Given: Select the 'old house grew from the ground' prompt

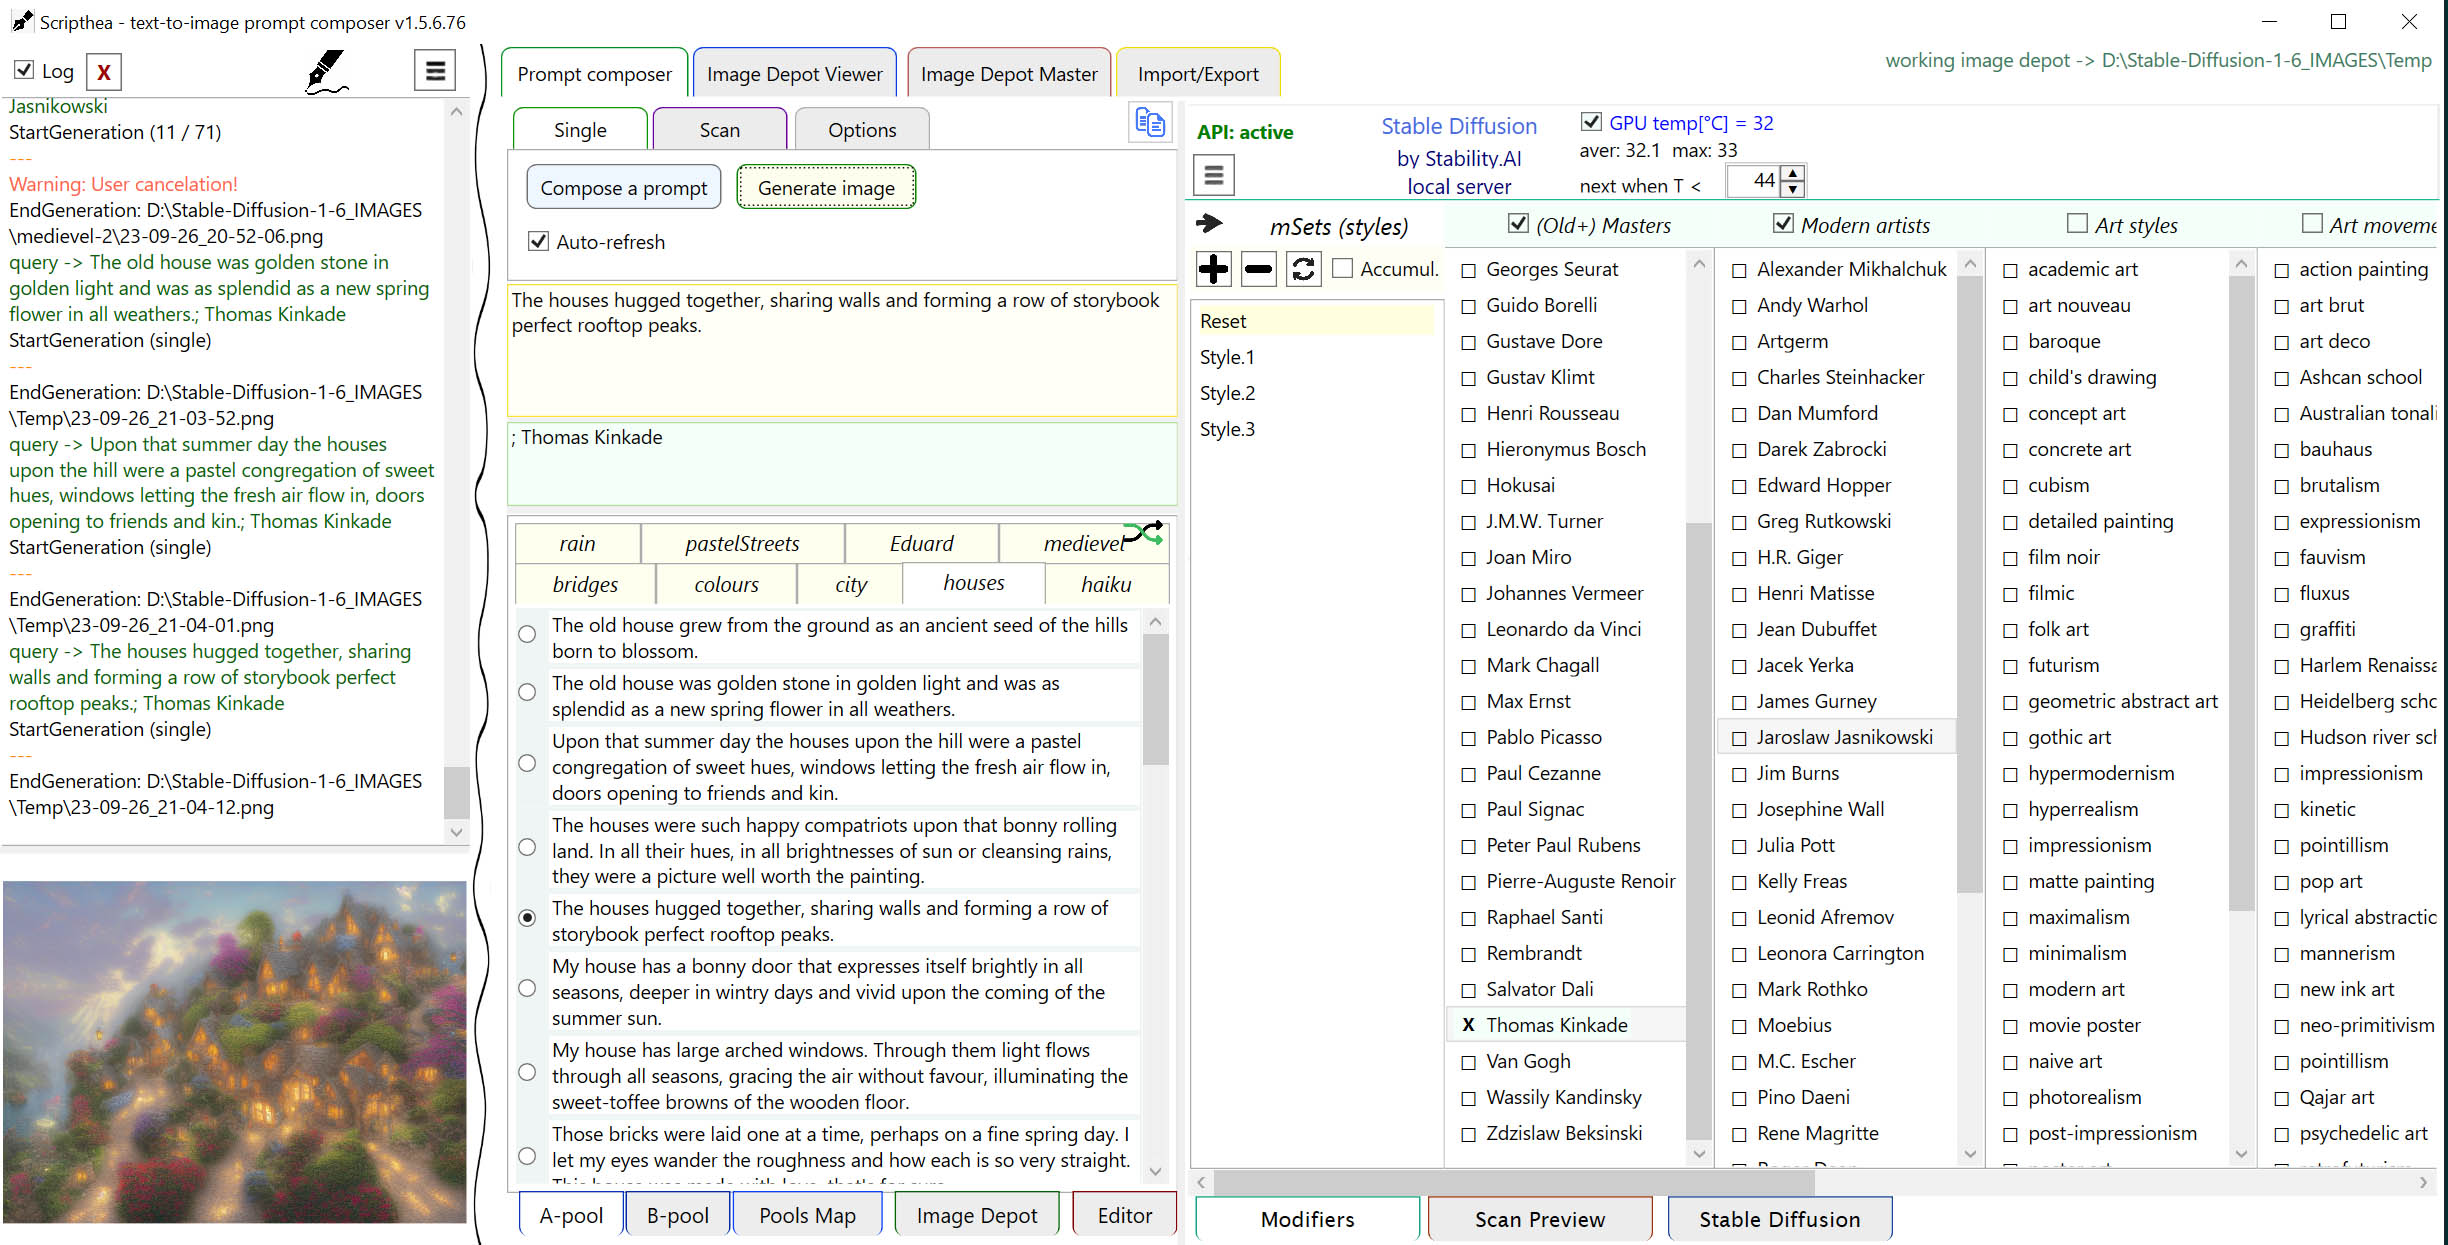Looking at the screenshot, I should click(x=527, y=634).
